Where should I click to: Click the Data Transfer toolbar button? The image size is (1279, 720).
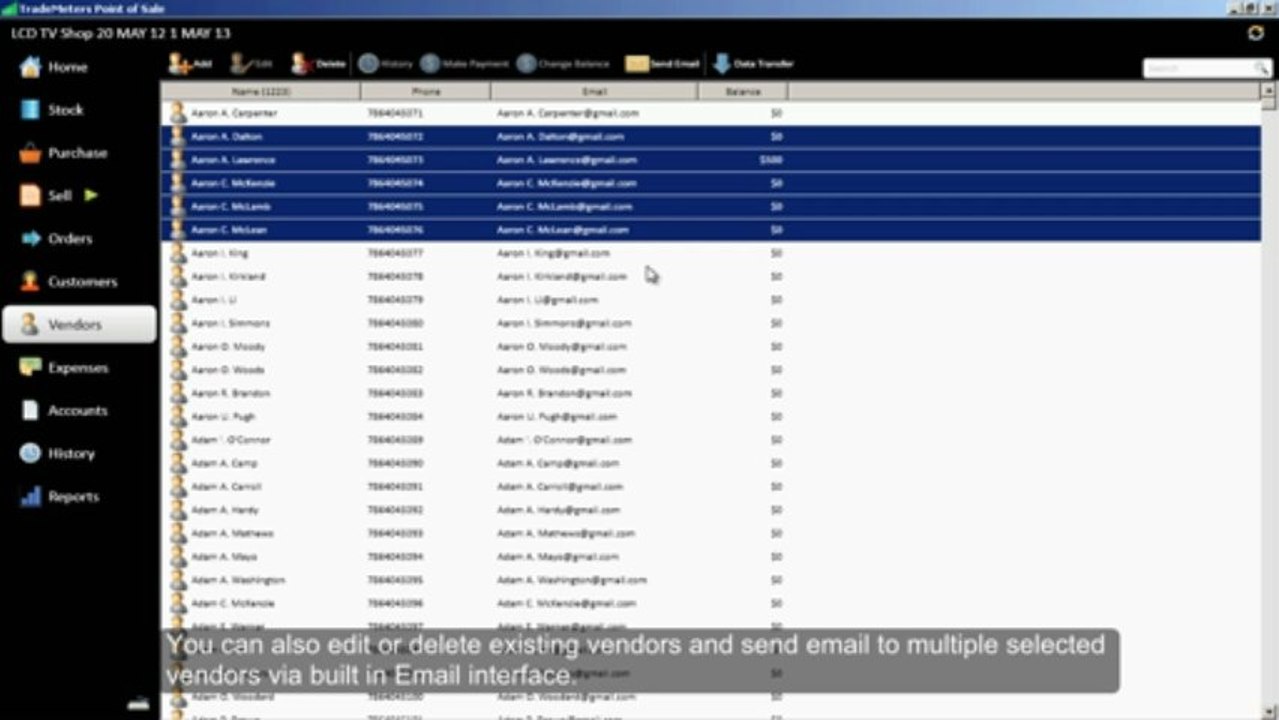pos(752,64)
